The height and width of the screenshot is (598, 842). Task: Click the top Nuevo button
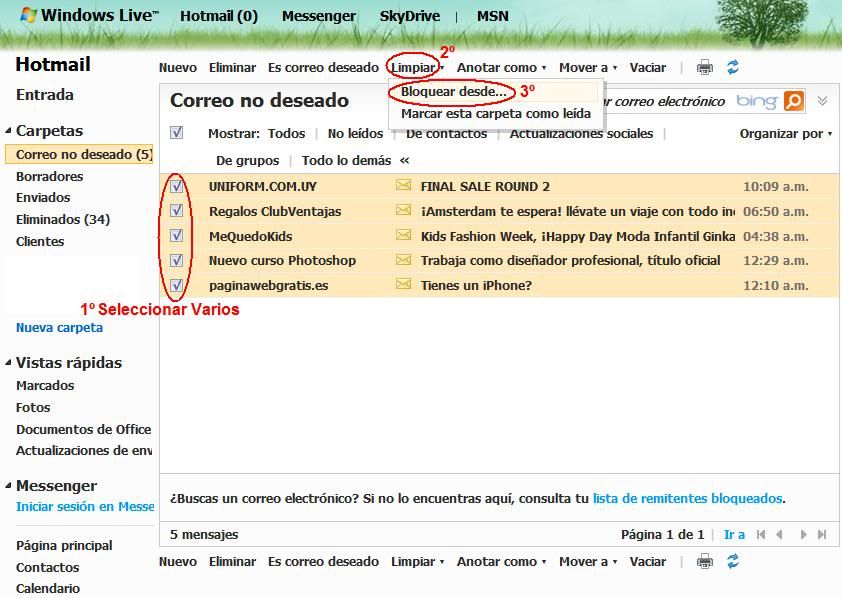pyautogui.click(x=178, y=68)
